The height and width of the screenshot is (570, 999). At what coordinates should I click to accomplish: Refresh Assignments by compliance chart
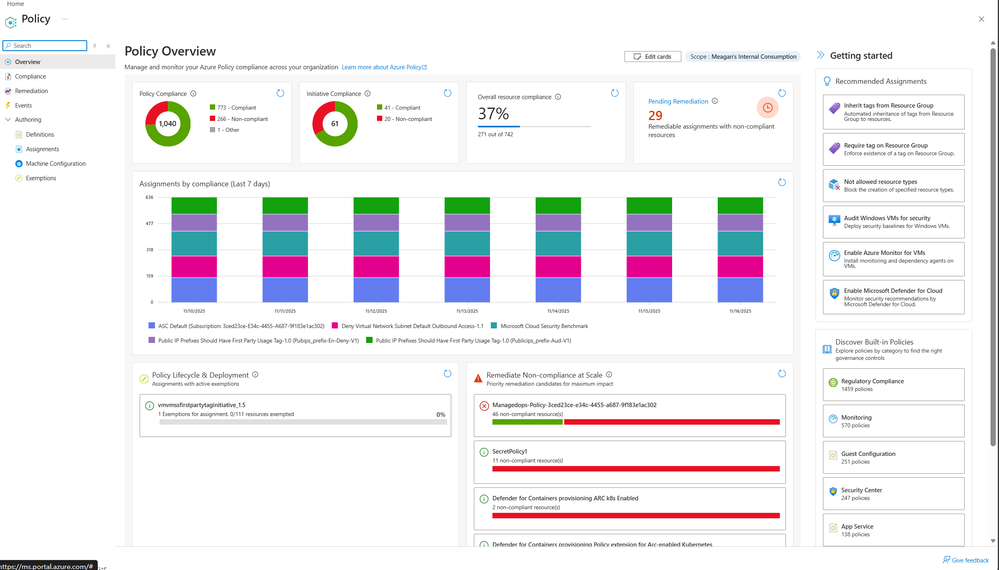pyautogui.click(x=782, y=182)
